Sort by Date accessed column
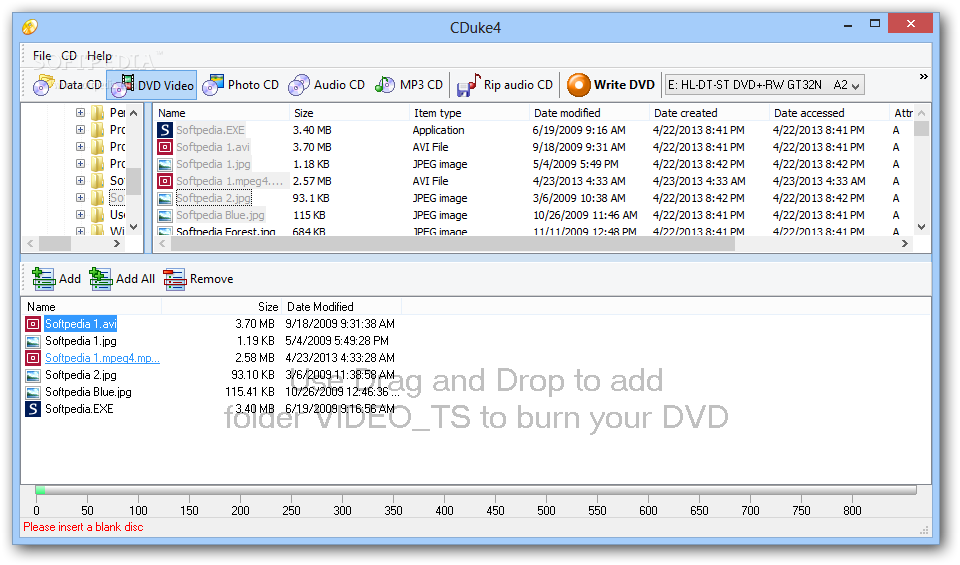The width and height of the screenshot is (960, 565). (829, 113)
